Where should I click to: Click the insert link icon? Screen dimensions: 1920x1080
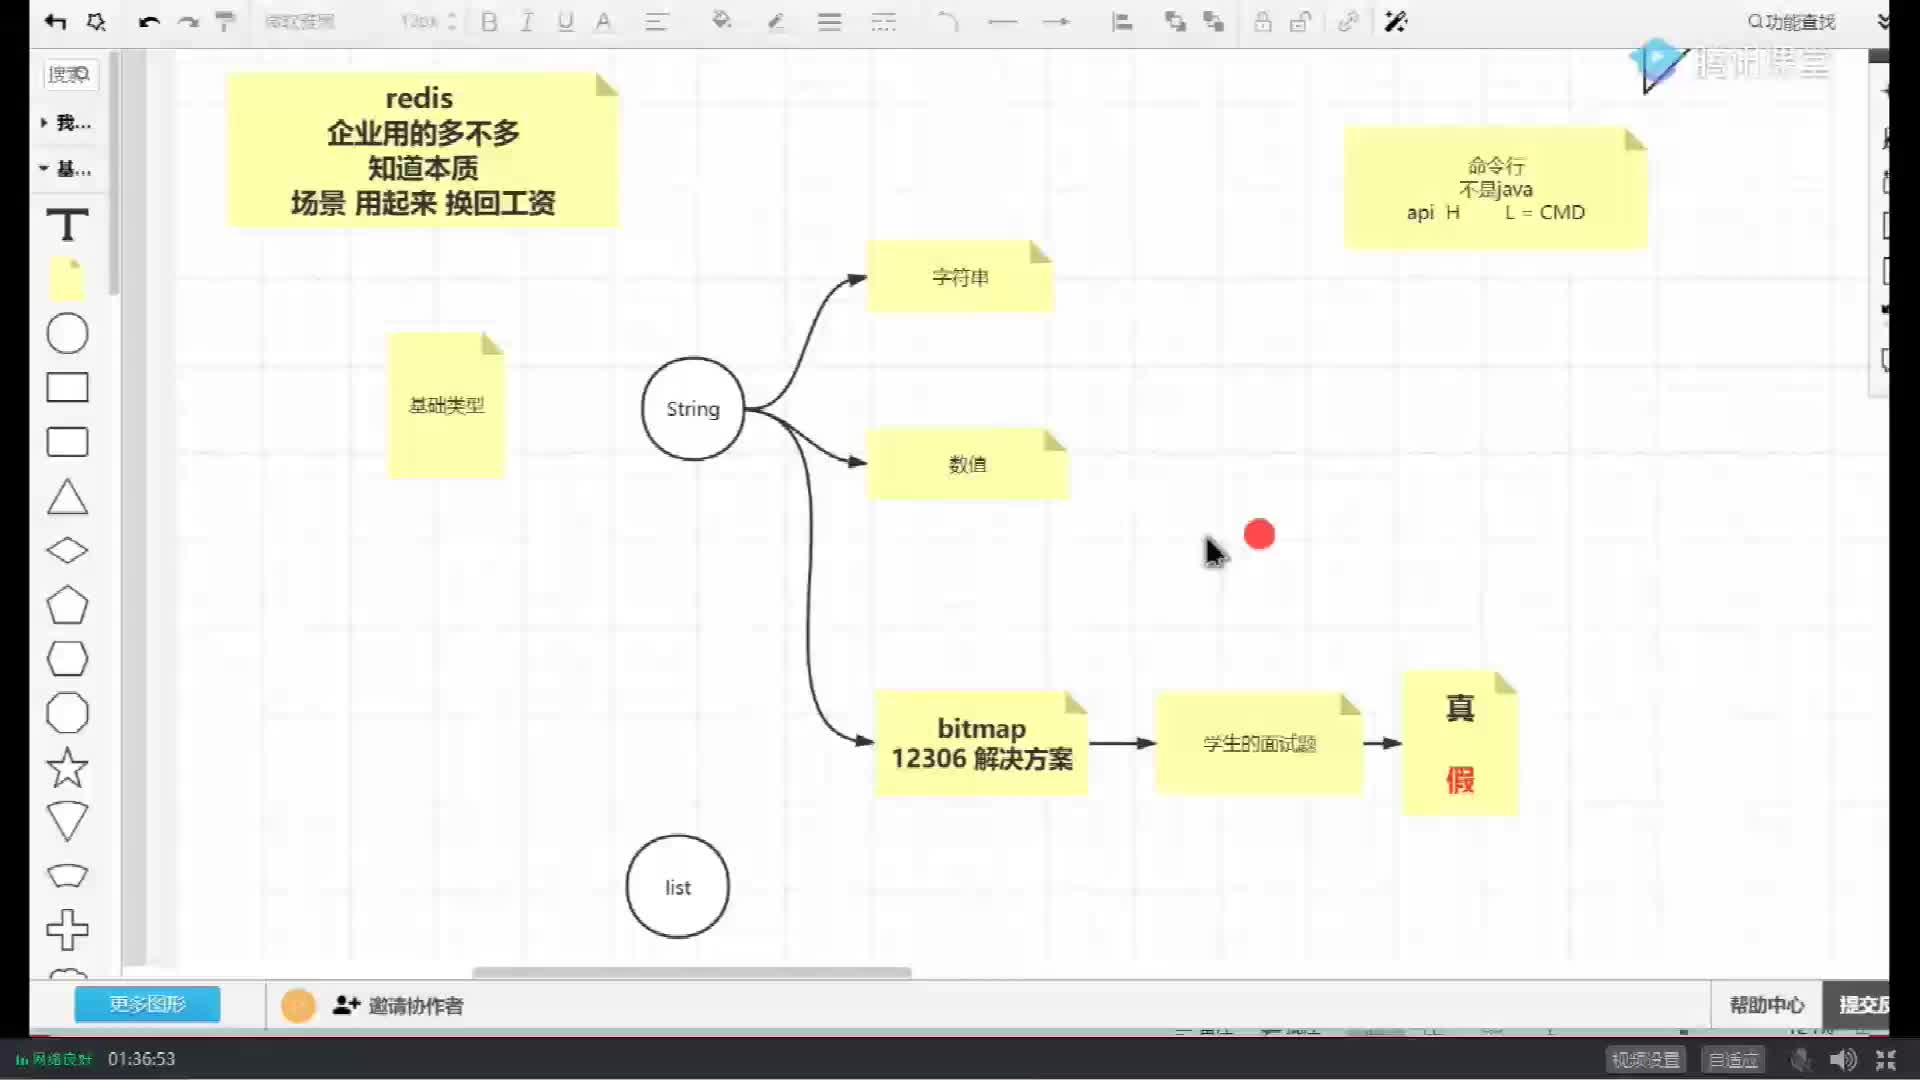tap(1348, 22)
